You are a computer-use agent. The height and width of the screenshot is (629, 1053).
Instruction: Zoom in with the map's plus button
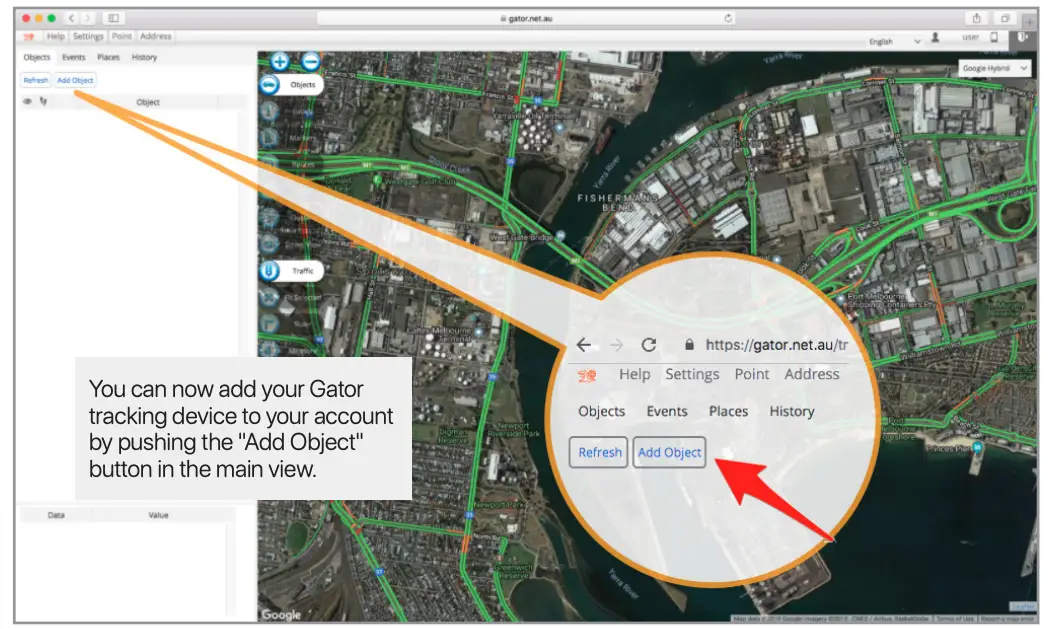[280, 62]
